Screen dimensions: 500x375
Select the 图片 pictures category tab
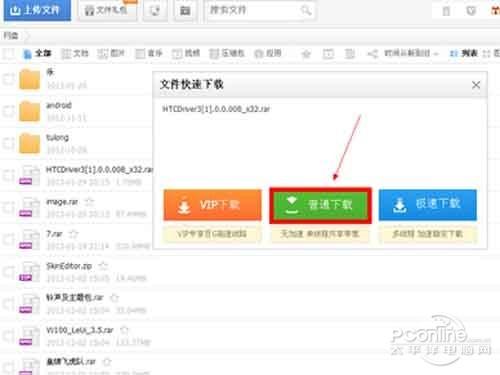tap(111, 53)
